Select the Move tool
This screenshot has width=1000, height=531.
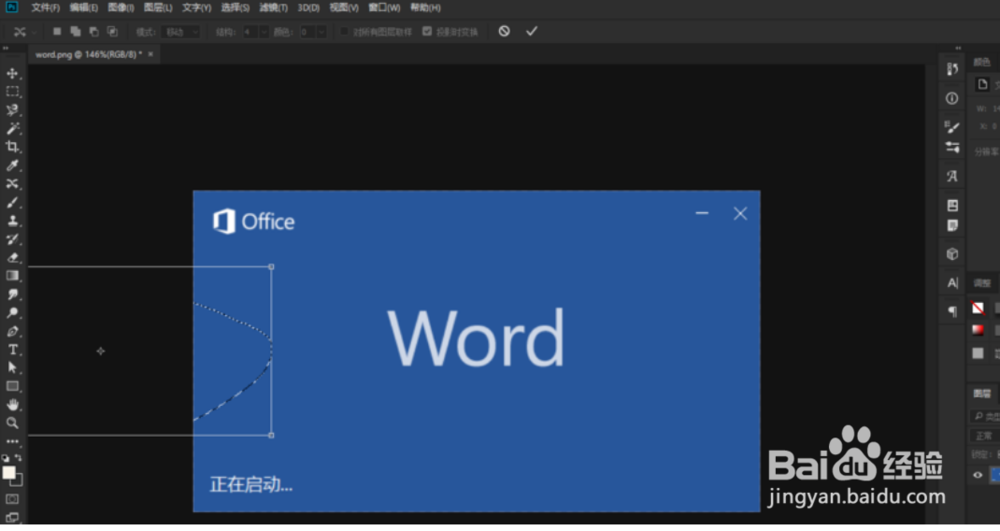point(12,73)
